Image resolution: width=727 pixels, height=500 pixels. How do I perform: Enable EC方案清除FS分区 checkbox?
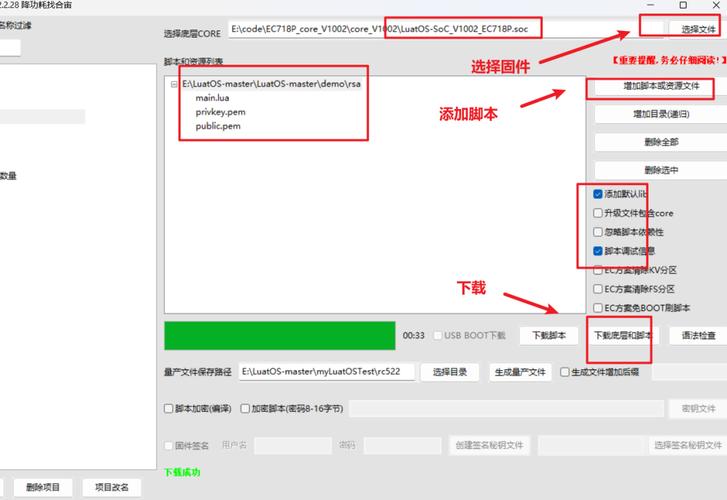(598, 289)
